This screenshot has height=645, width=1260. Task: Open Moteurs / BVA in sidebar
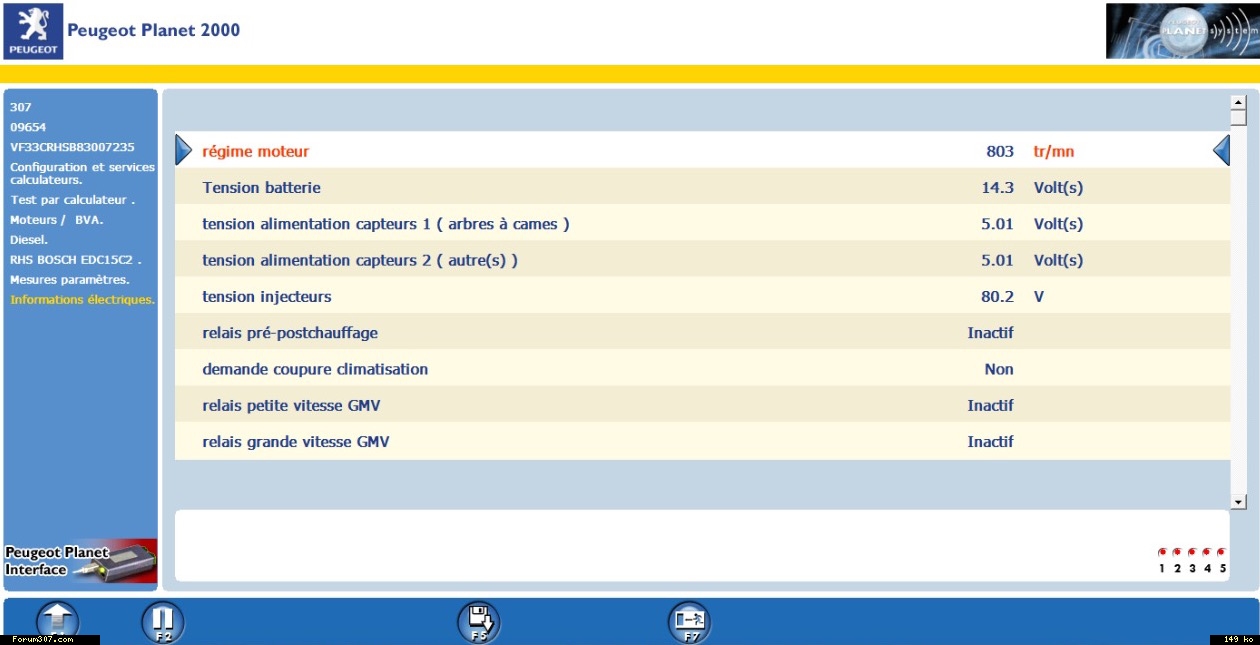[x=57, y=220]
